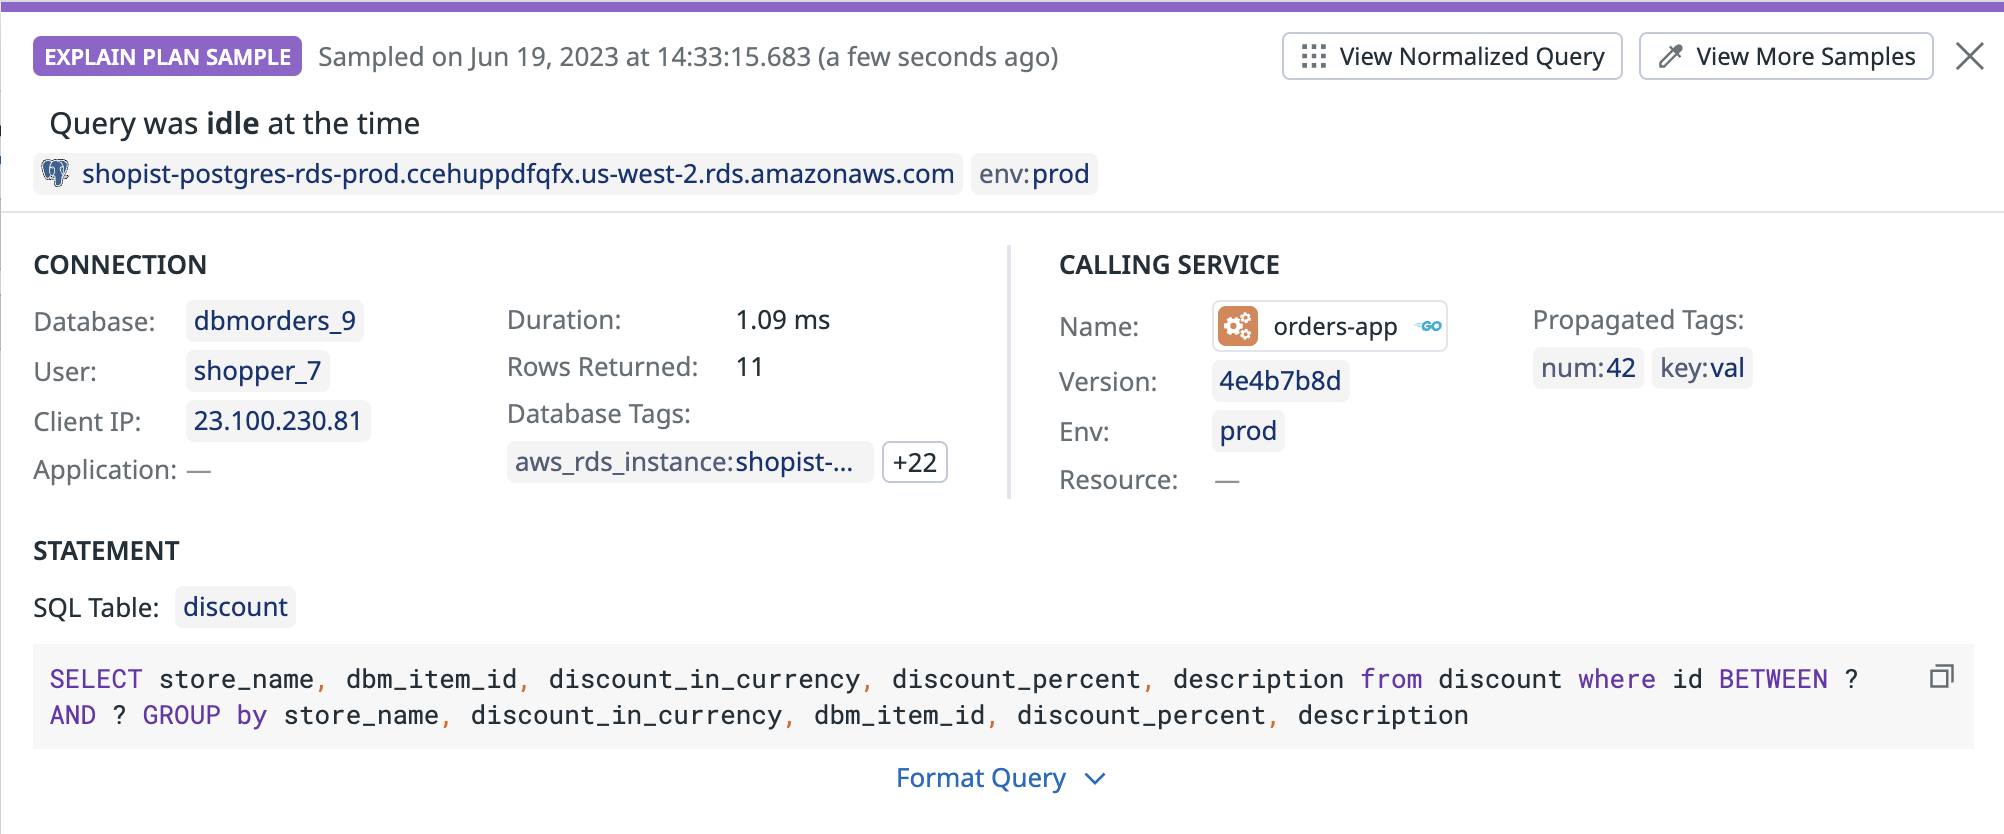The image size is (2004, 834).
Task: Open the View Normalized Query button
Action: pos(1452,56)
